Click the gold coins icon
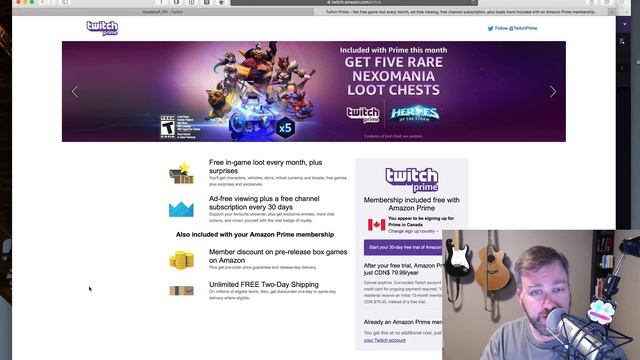640x360 pixels. 181,260
